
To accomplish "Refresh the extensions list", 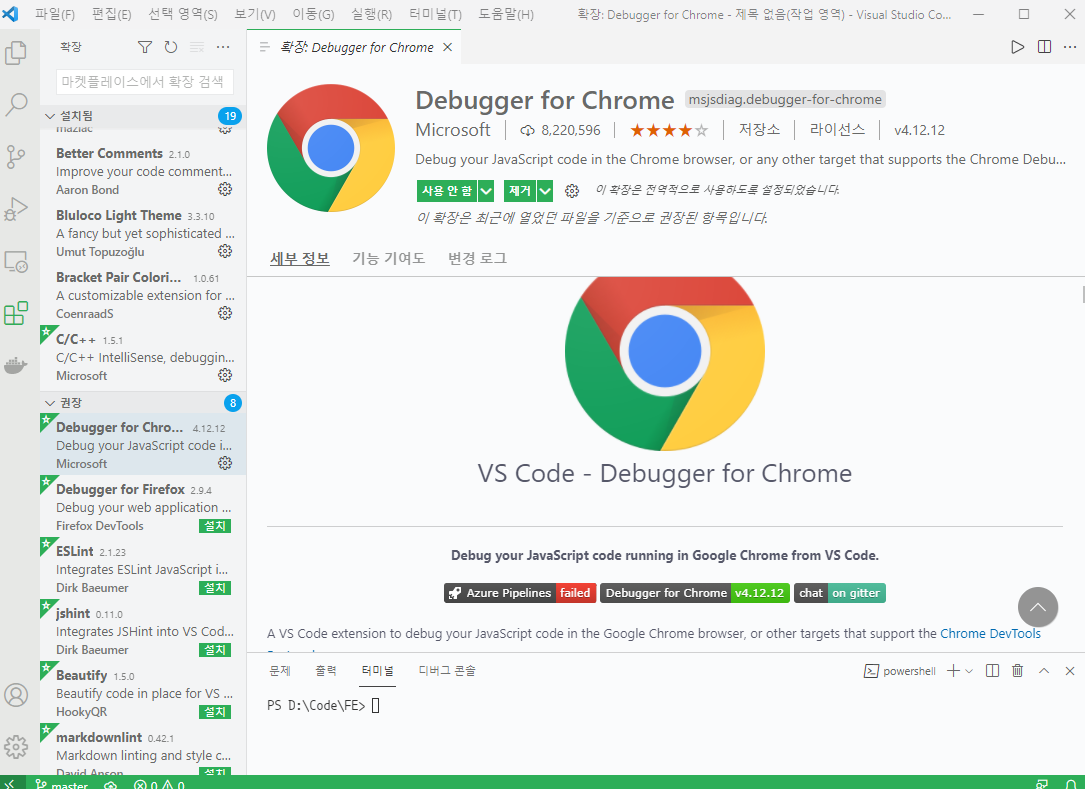I will coord(171,47).
